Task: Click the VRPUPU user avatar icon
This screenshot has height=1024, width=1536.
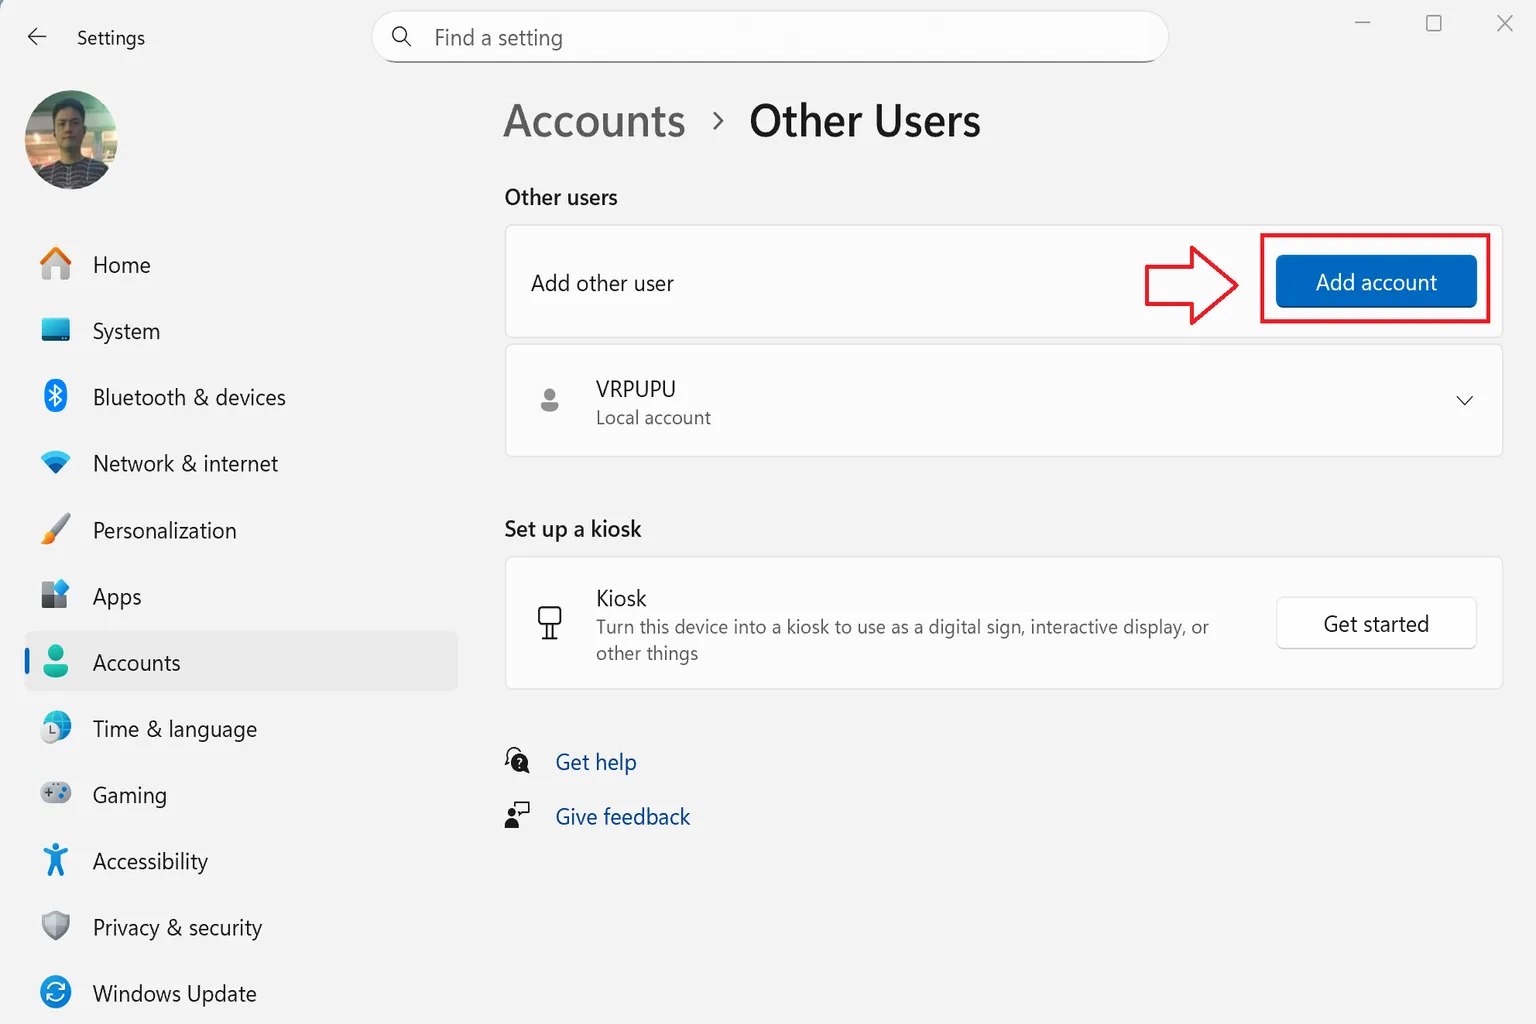Action: click(x=549, y=400)
